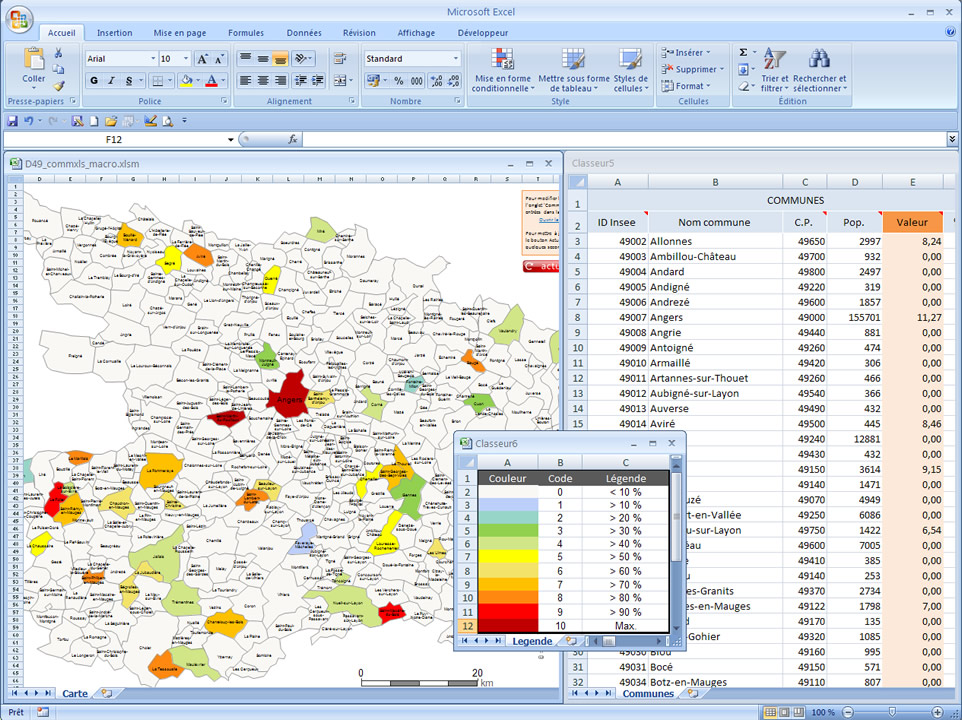The width and height of the screenshot is (962, 720).
Task: Switch to the Mise en page tab
Action: (x=180, y=33)
